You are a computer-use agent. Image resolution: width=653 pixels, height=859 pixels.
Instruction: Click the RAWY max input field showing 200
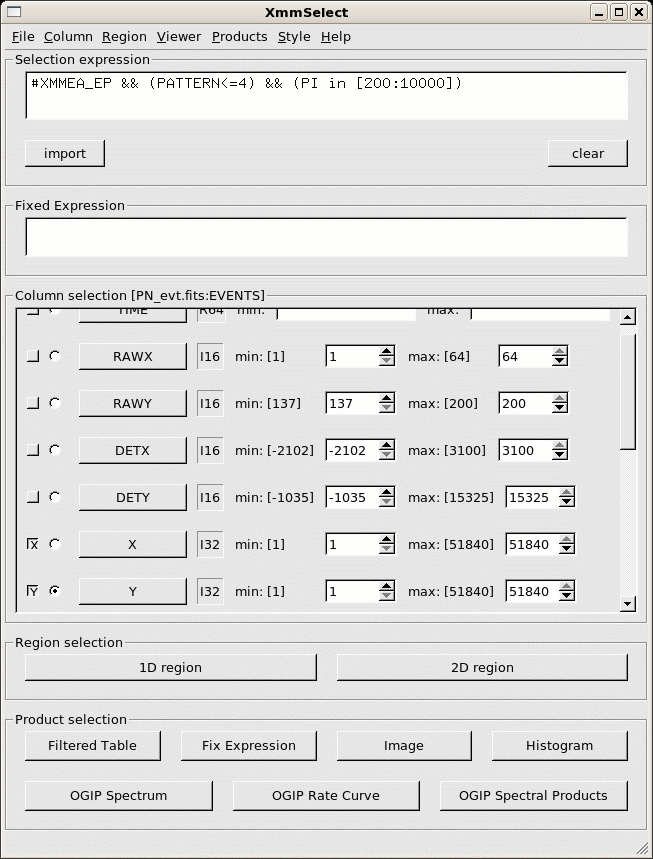(x=525, y=404)
